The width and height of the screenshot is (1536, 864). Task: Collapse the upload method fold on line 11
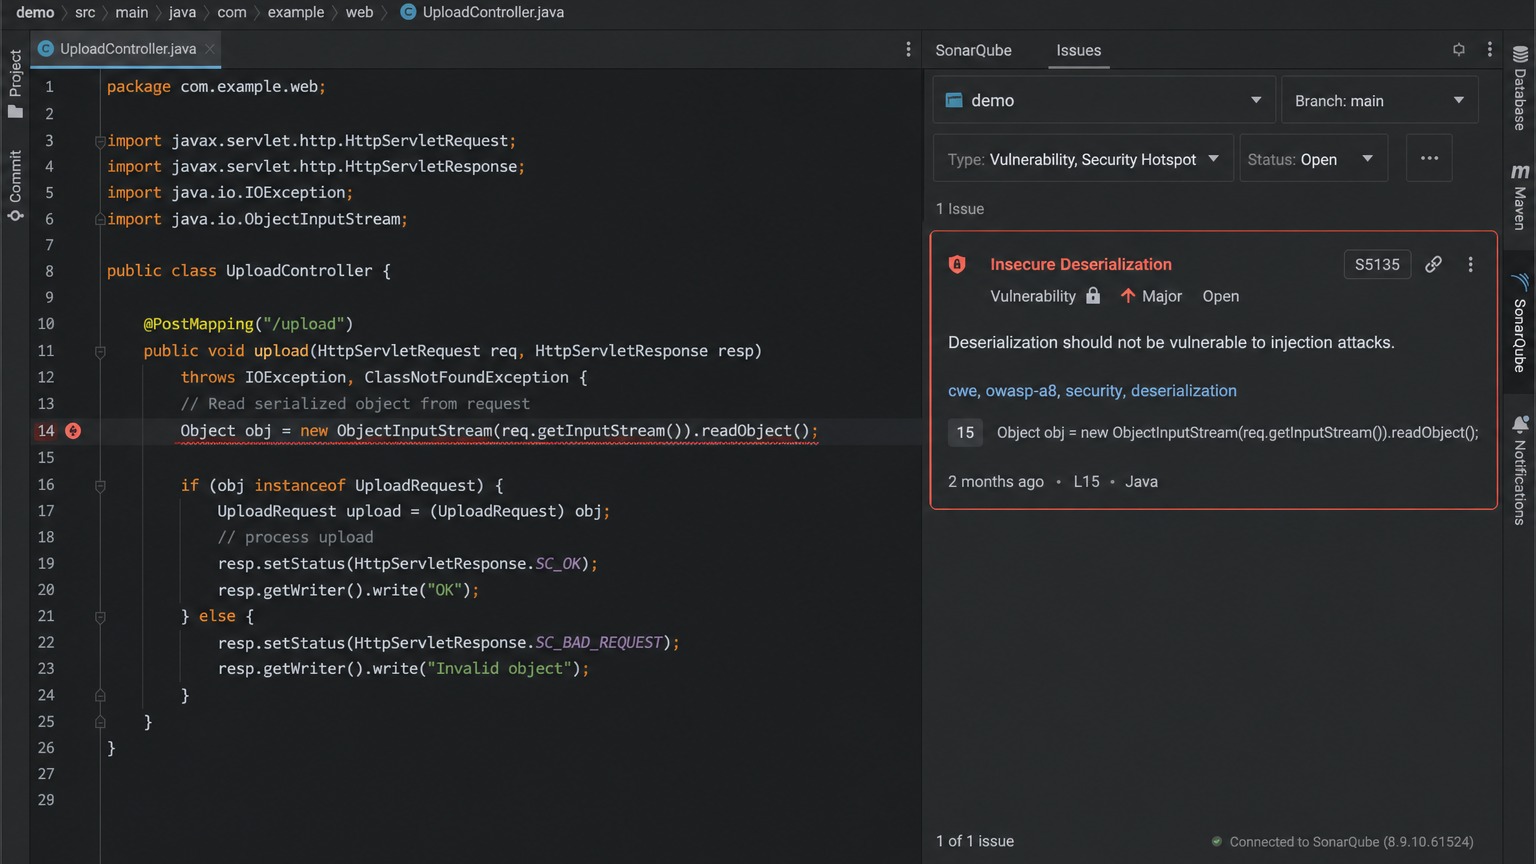pos(100,351)
